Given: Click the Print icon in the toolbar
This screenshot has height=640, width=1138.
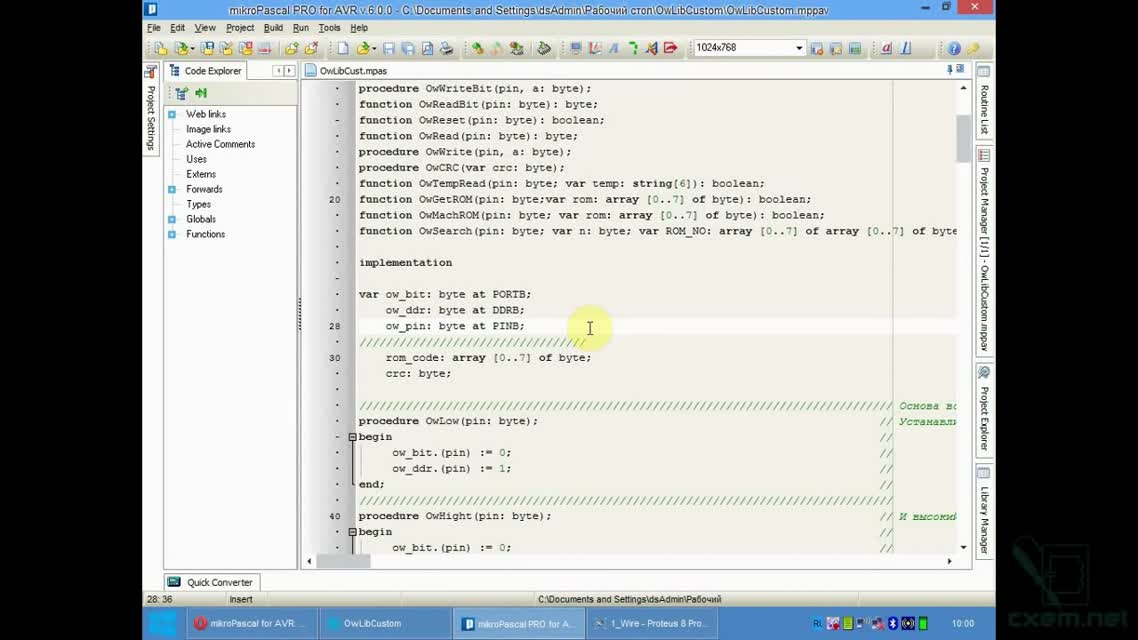Looking at the screenshot, I should click(446, 49).
